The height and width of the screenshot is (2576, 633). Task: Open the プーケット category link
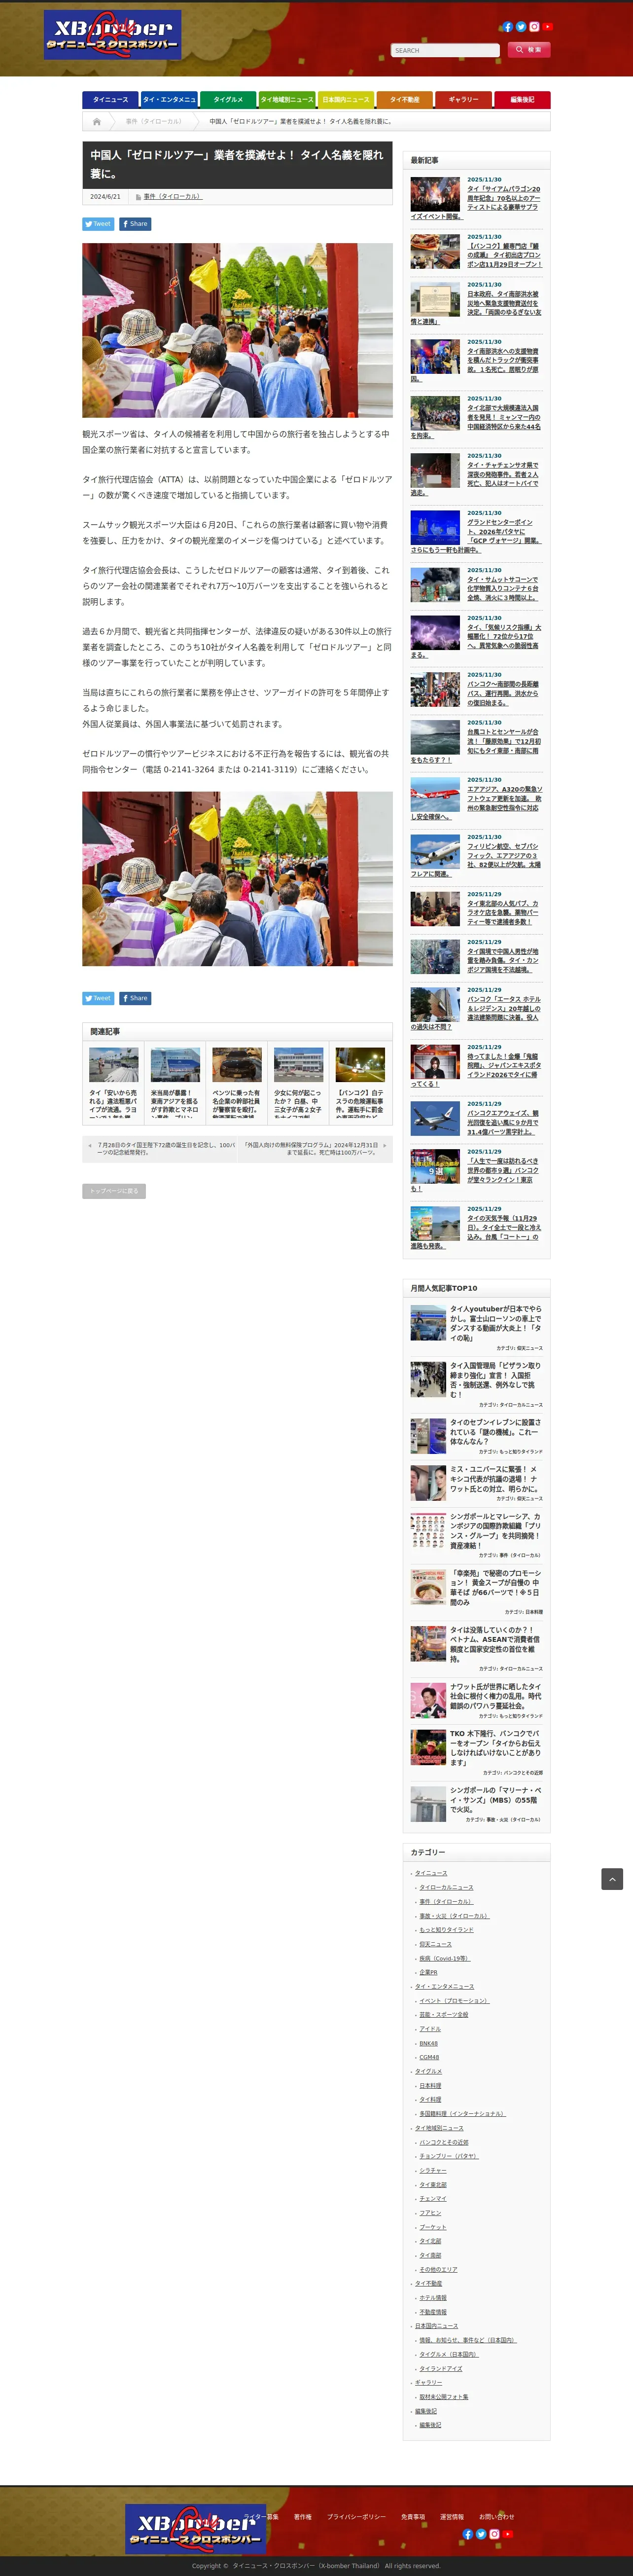click(433, 2227)
